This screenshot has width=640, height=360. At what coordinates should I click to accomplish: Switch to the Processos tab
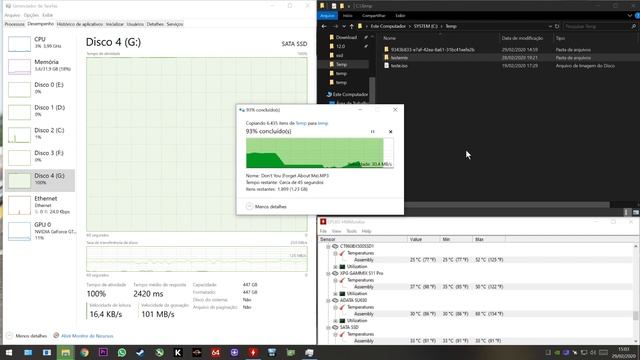pos(15,24)
